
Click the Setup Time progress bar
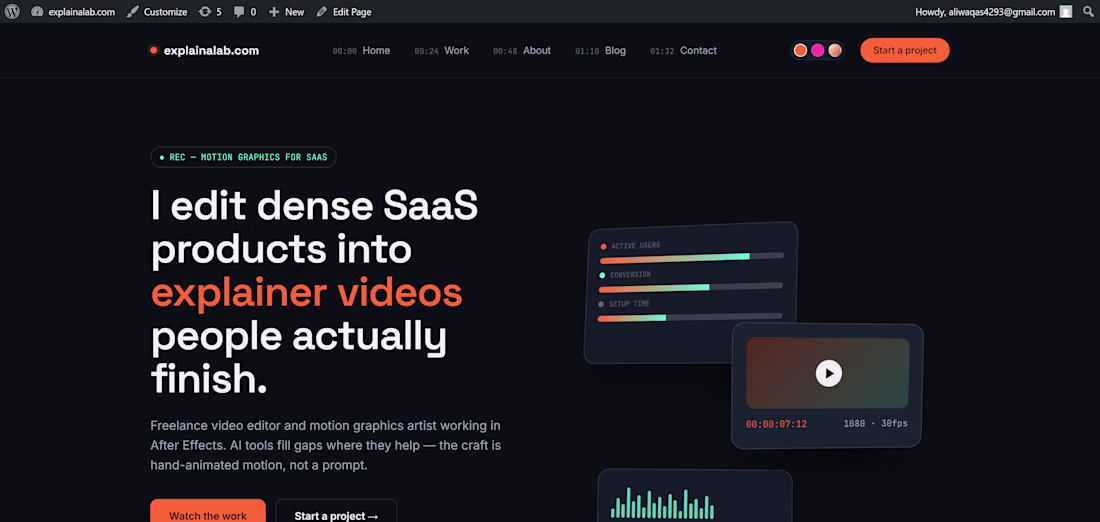690,317
